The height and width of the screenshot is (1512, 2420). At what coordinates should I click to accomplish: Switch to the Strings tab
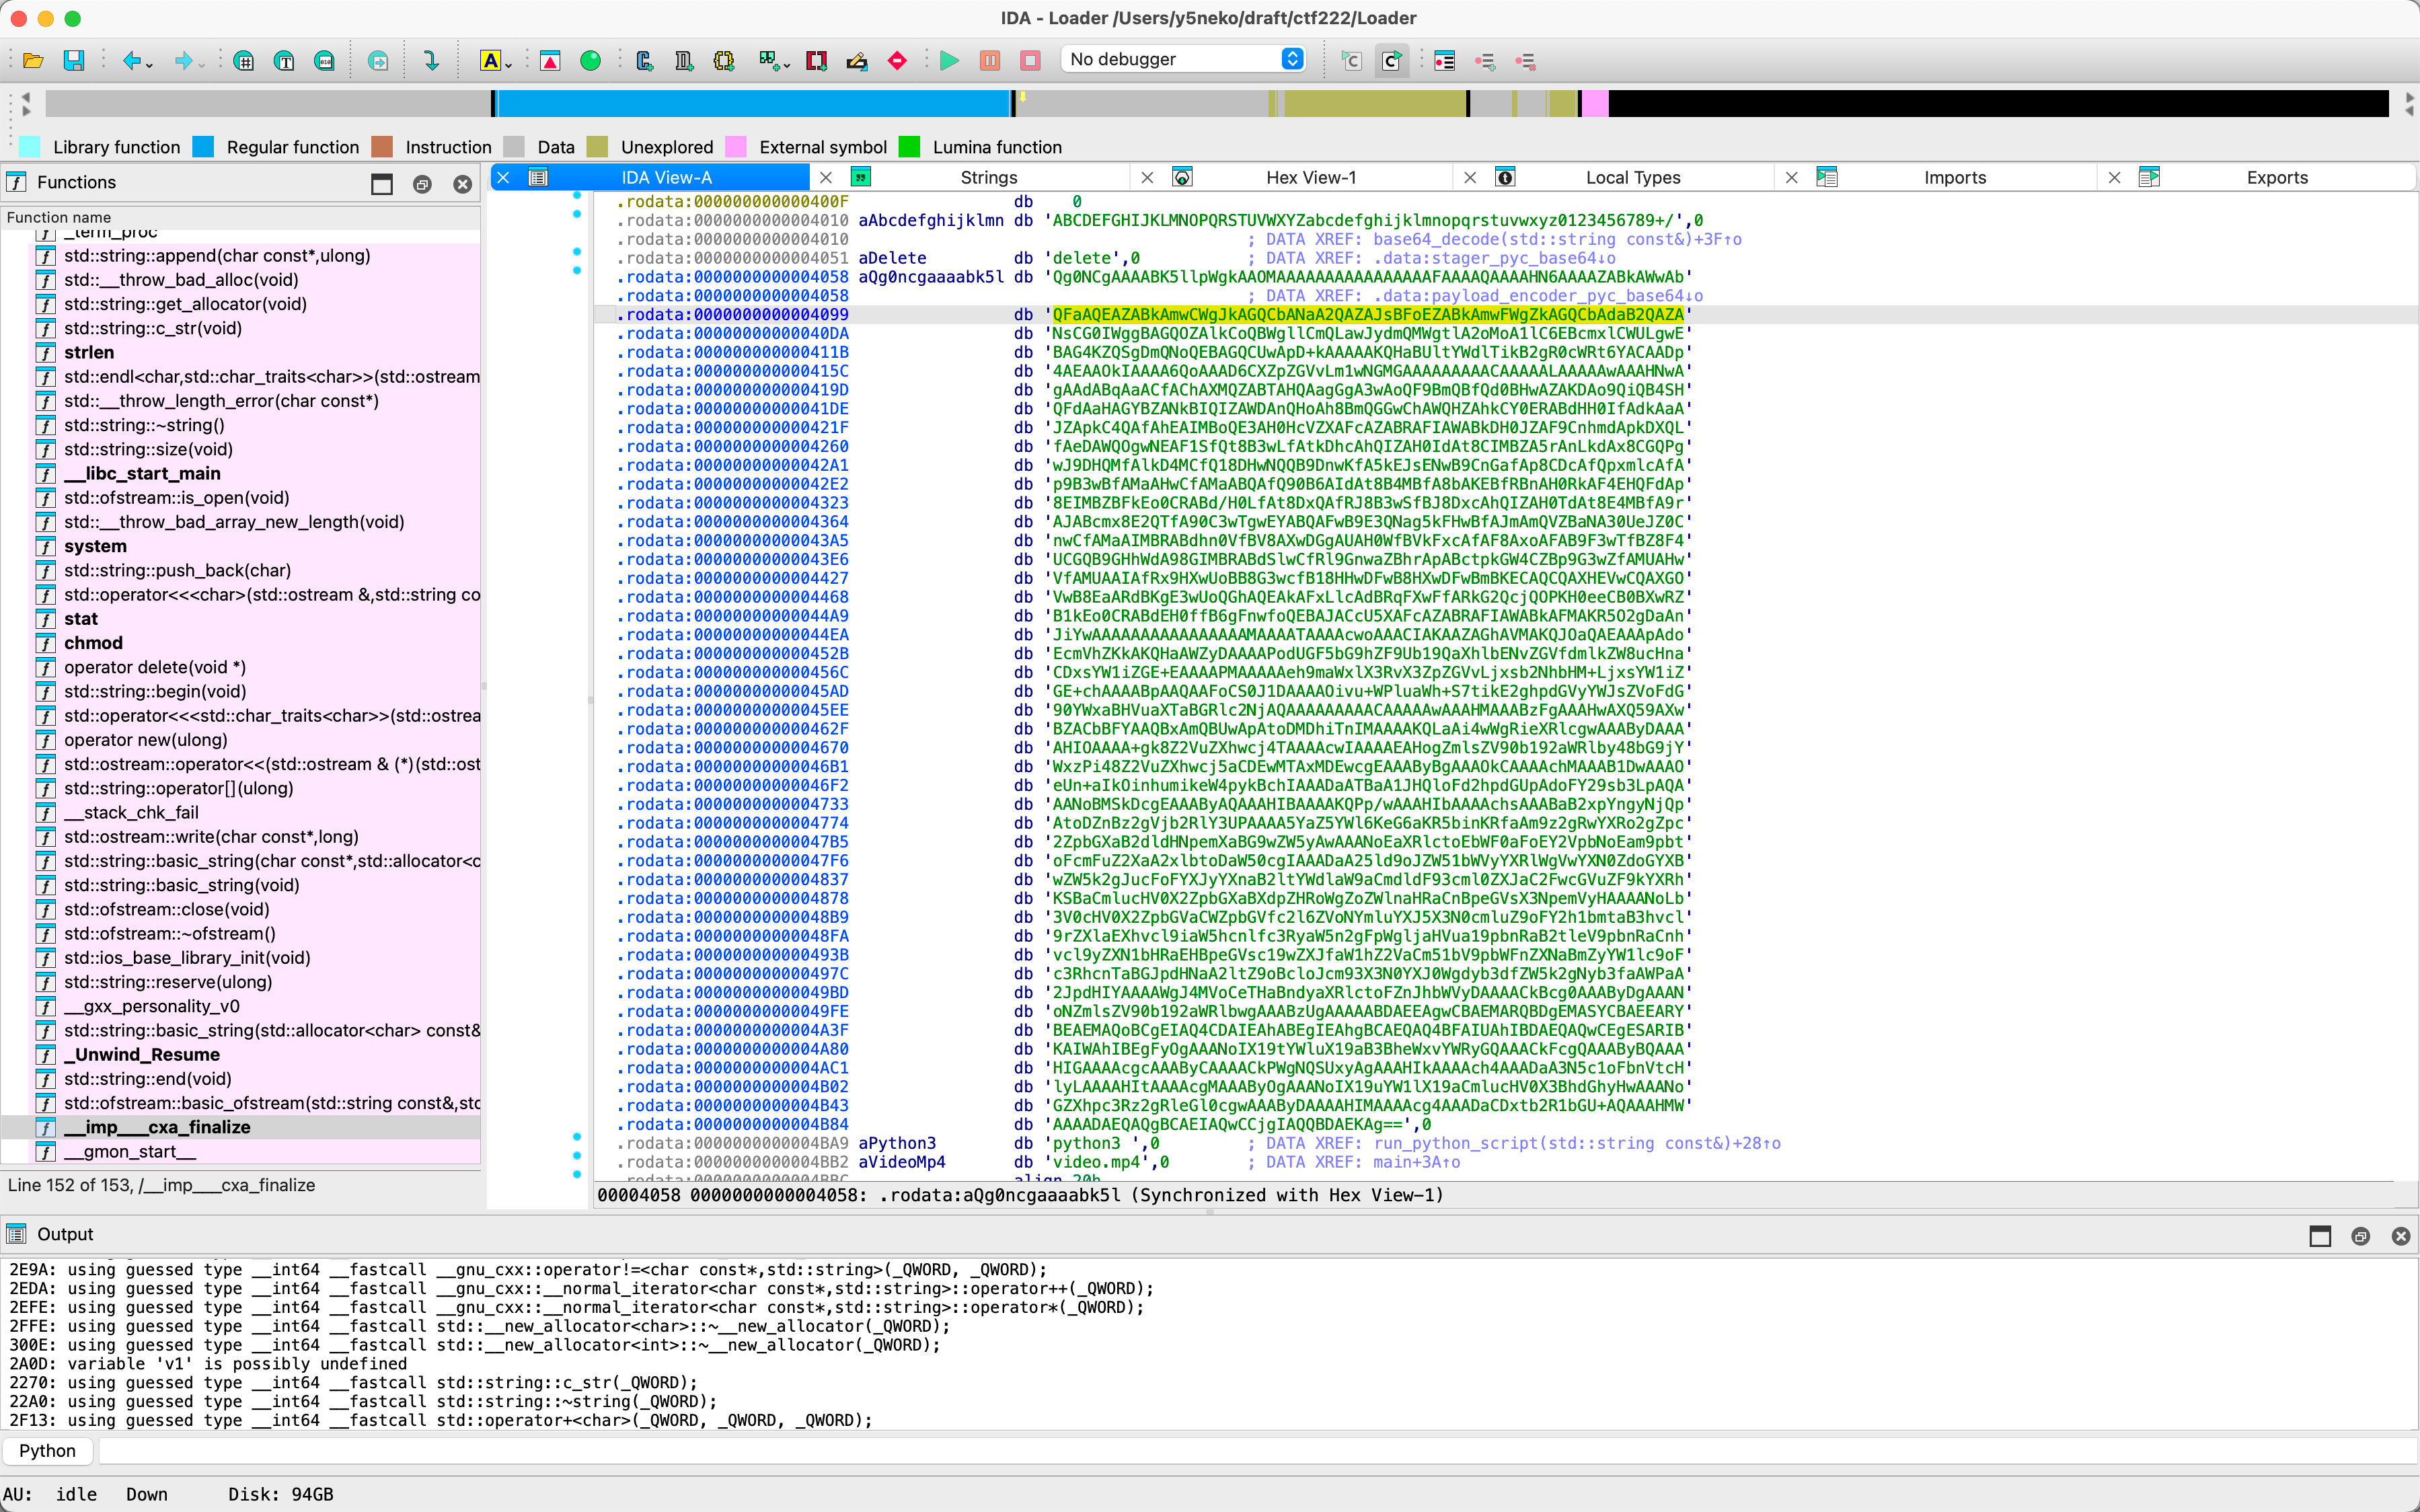988,177
